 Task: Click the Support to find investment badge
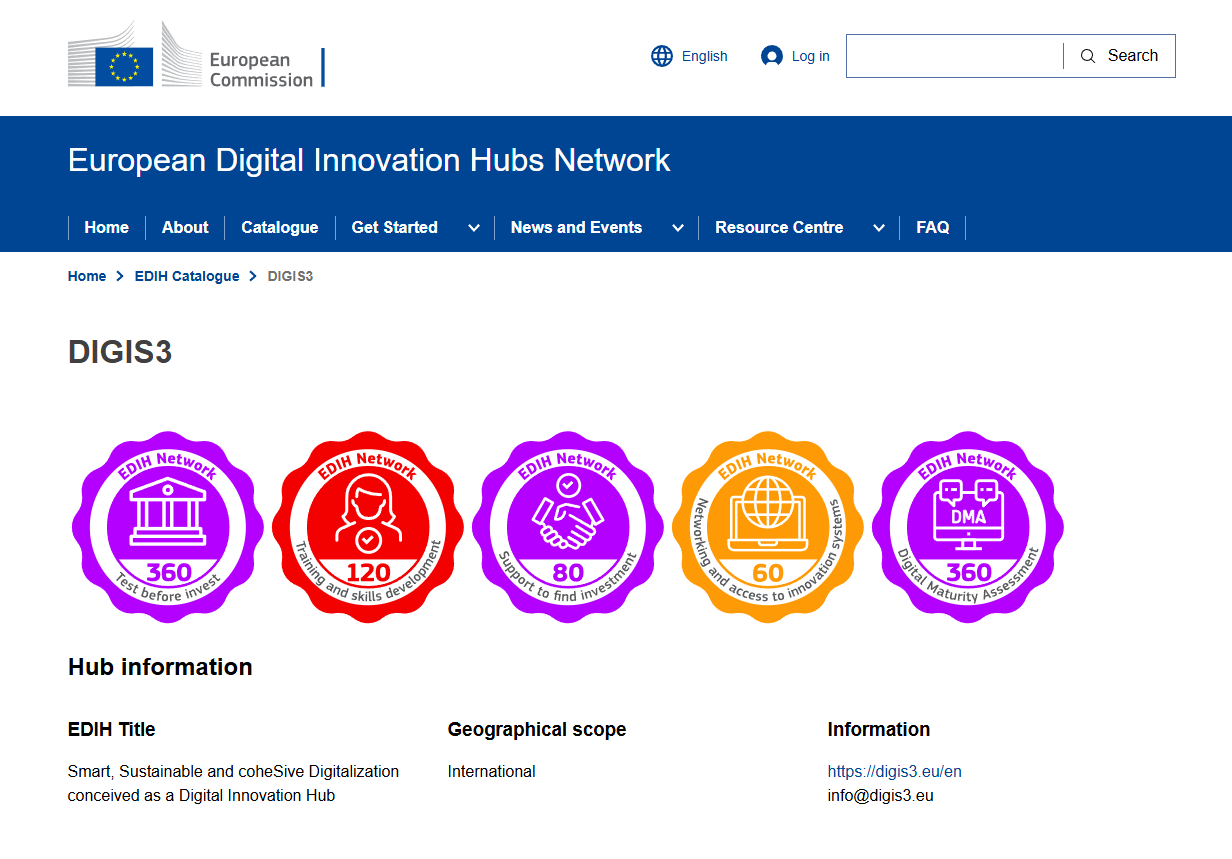pyautogui.click(x=568, y=526)
